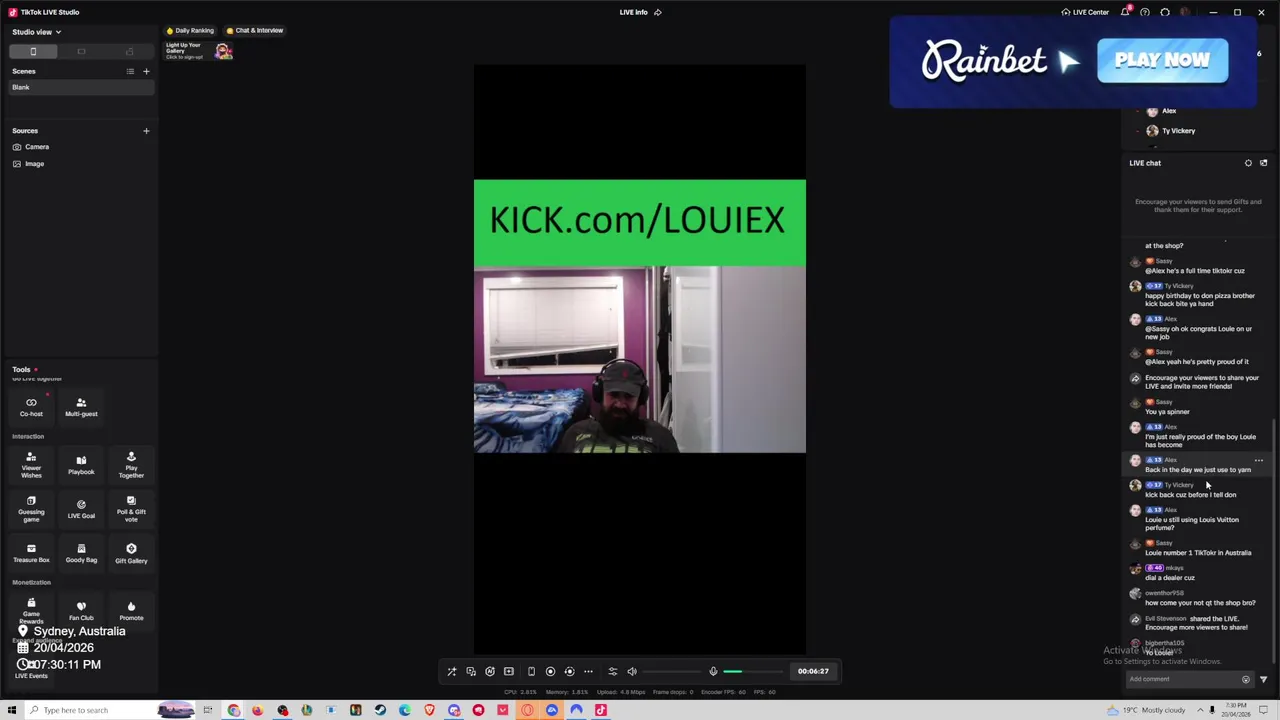Open LIVE chat settings icon
The width and height of the screenshot is (1280, 720).
pyautogui.click(x=1248, y=163)
